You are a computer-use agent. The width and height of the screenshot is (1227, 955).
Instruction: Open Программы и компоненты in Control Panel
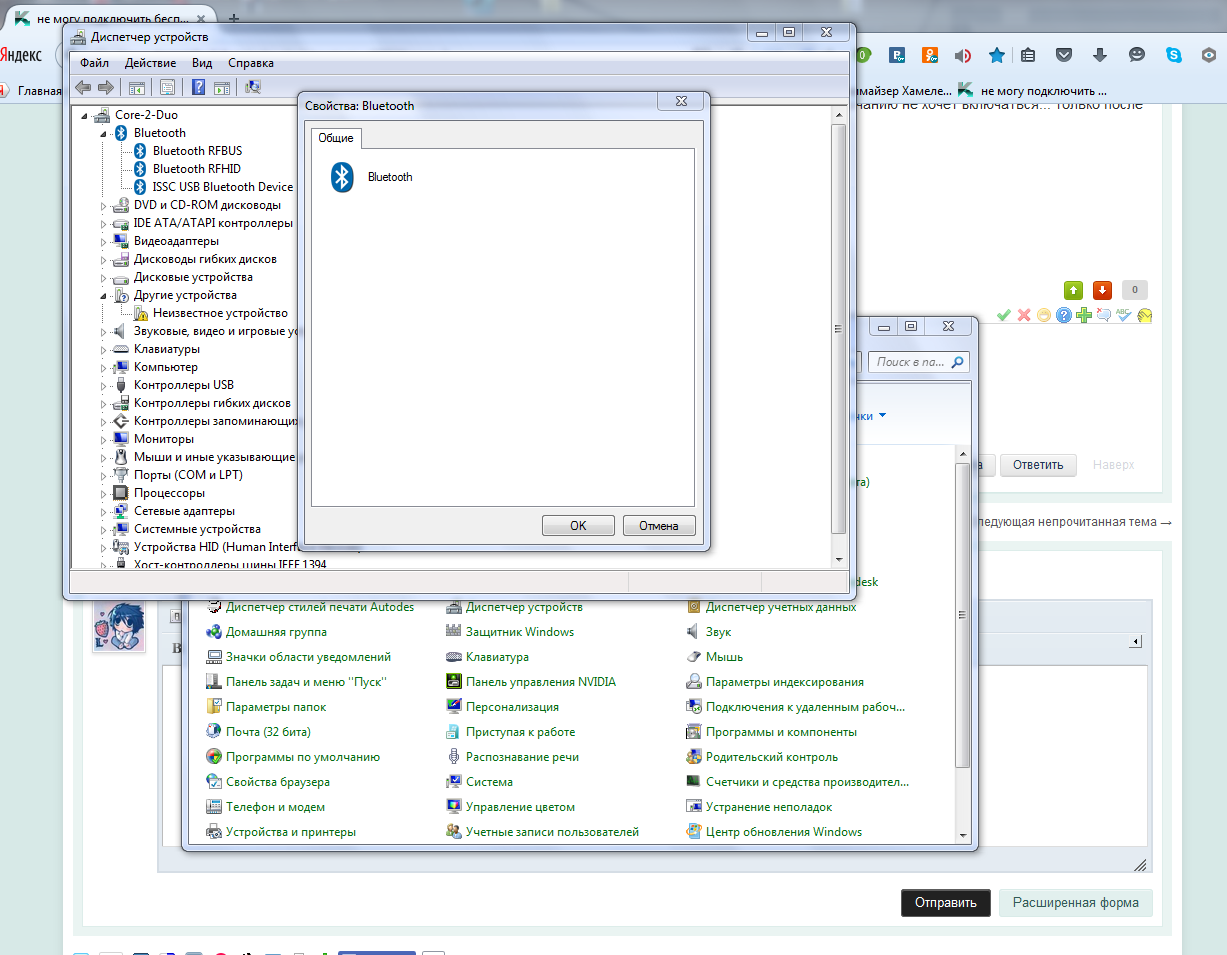(x=781, y=732)
